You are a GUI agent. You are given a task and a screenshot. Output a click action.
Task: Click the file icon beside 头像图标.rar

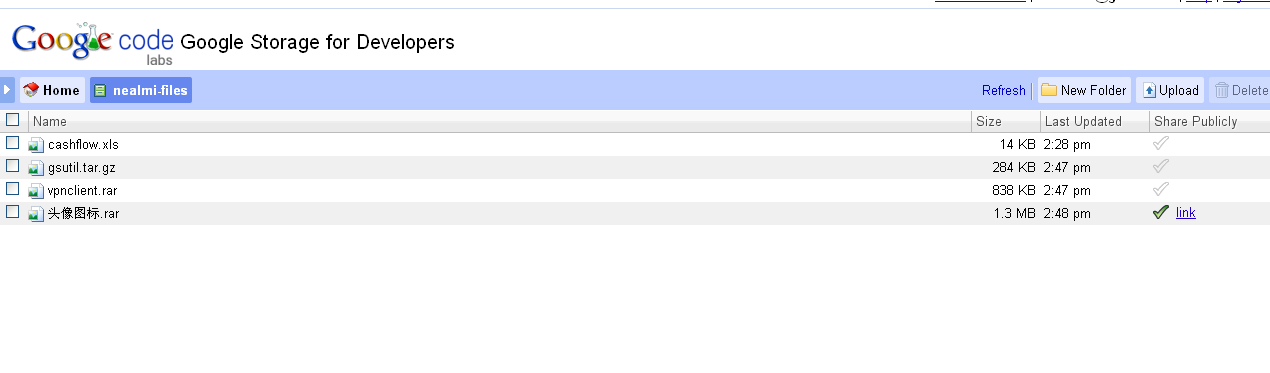click(x=36, y=214)
